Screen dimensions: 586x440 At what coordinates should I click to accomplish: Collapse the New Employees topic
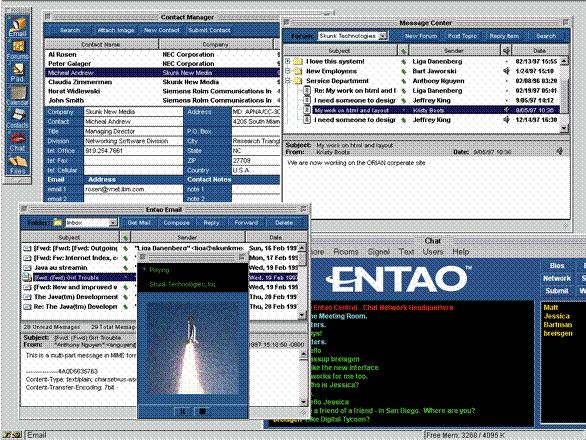(287, 71)
